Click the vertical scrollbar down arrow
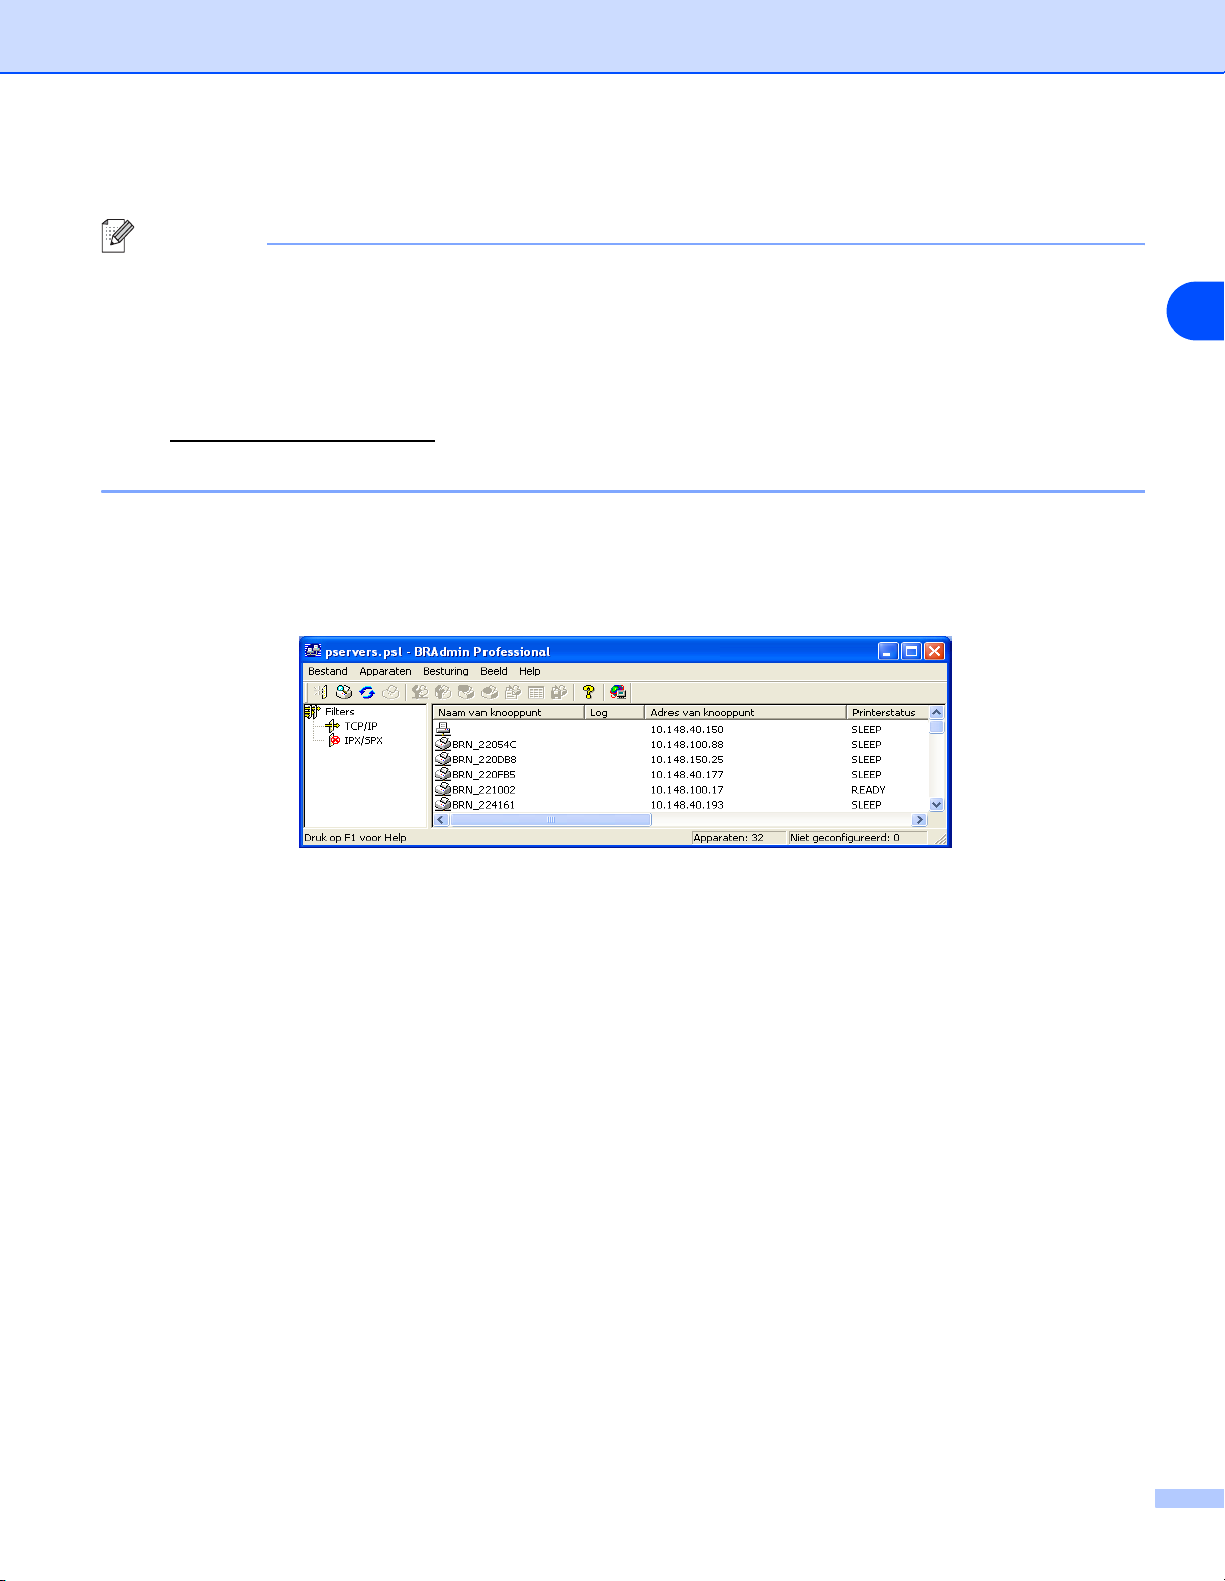Screen dimensions: 1225x1581 937,804
